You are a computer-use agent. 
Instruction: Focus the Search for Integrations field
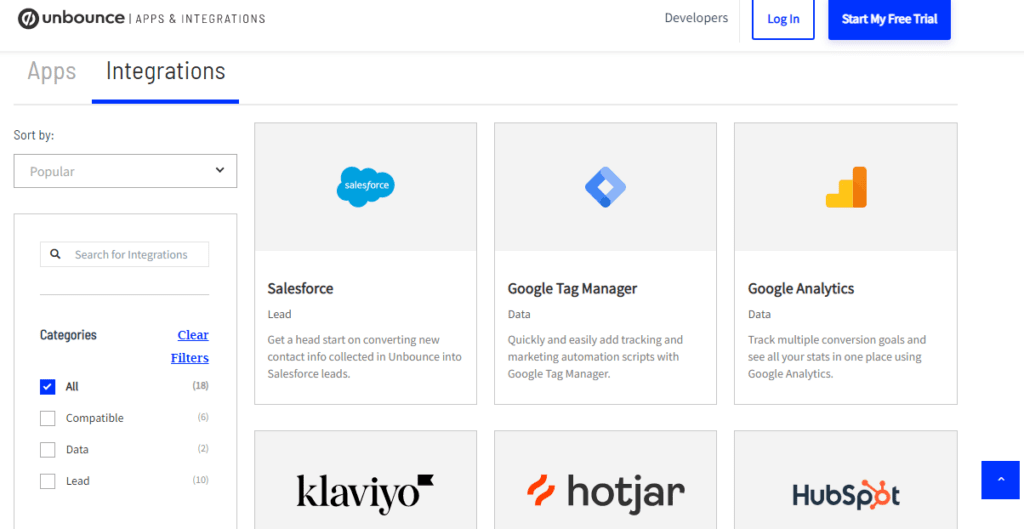[x=125, y=255]
